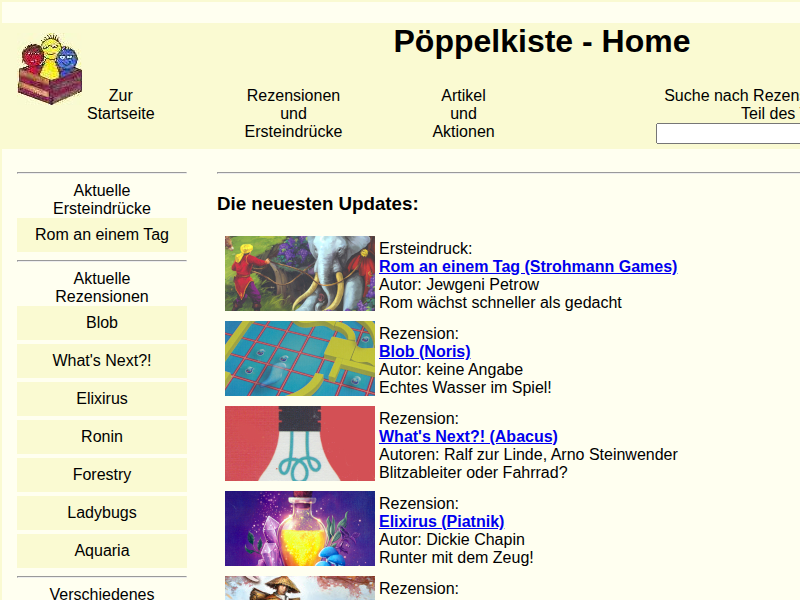Choose Elixirus from sidebar list

click(x=102, y=399)
